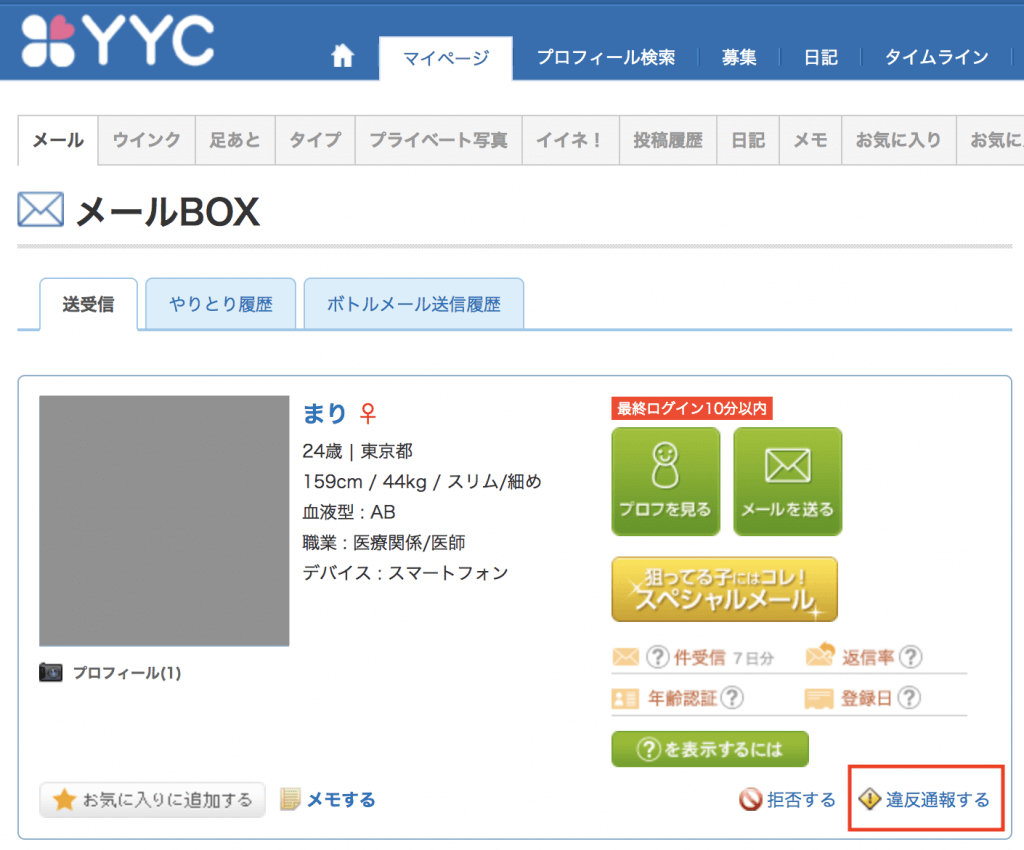Click the home icon in the top navigation
The image size is (1024, 850).
click(343, 58)
